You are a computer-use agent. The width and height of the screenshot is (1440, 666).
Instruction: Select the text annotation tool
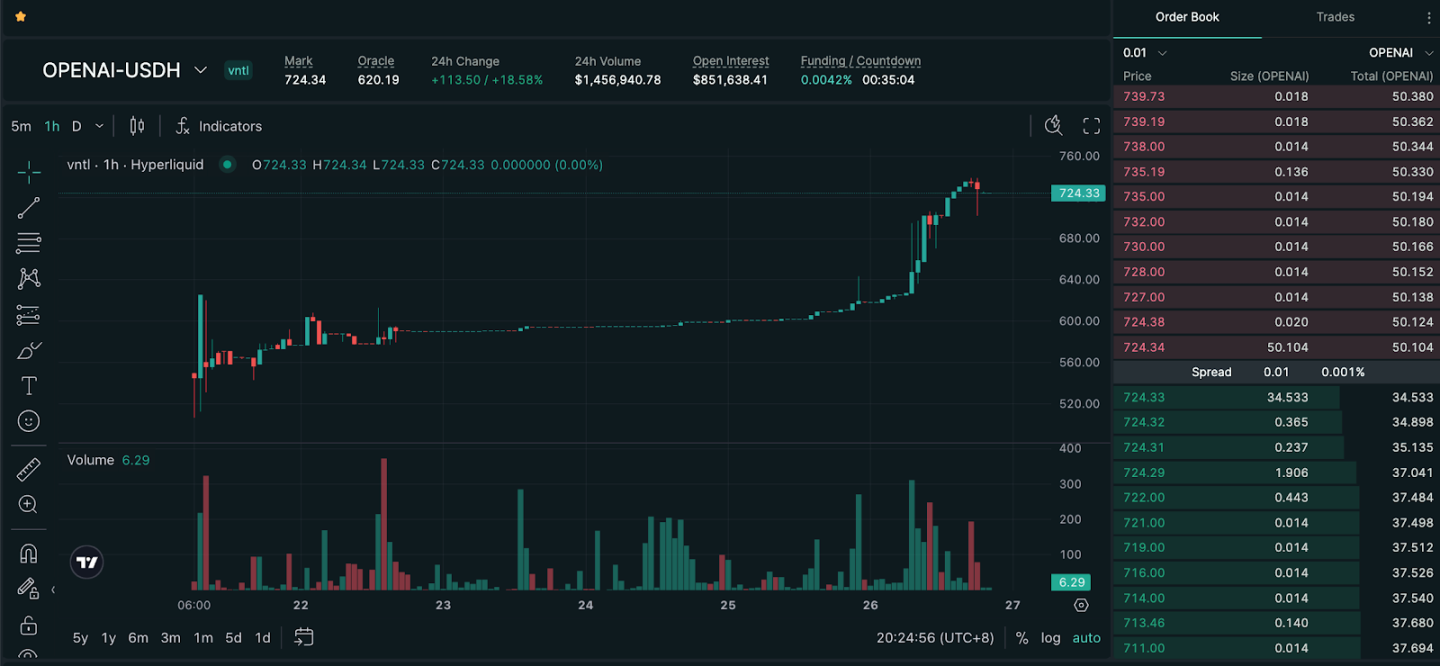click(29, 386)
